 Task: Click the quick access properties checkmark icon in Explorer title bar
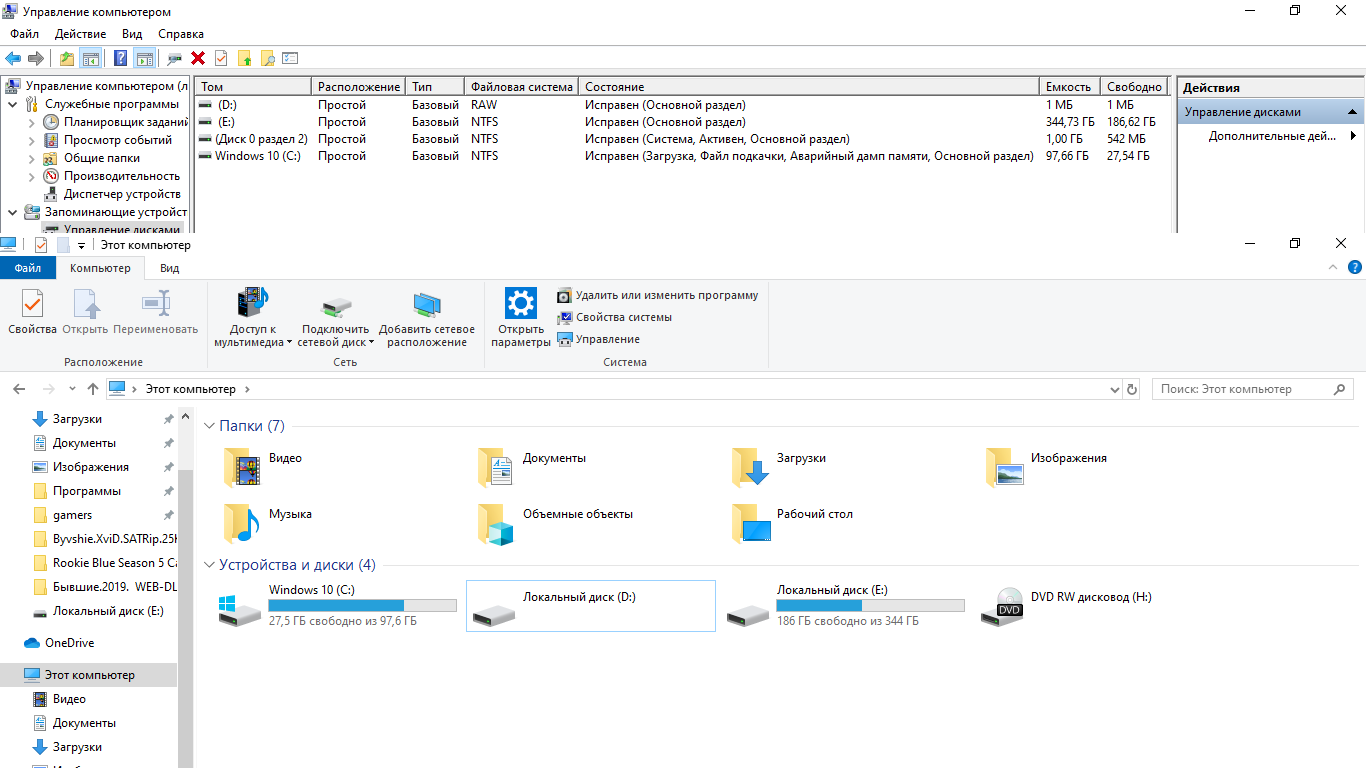pyautogui.click(x=41, y=245)
